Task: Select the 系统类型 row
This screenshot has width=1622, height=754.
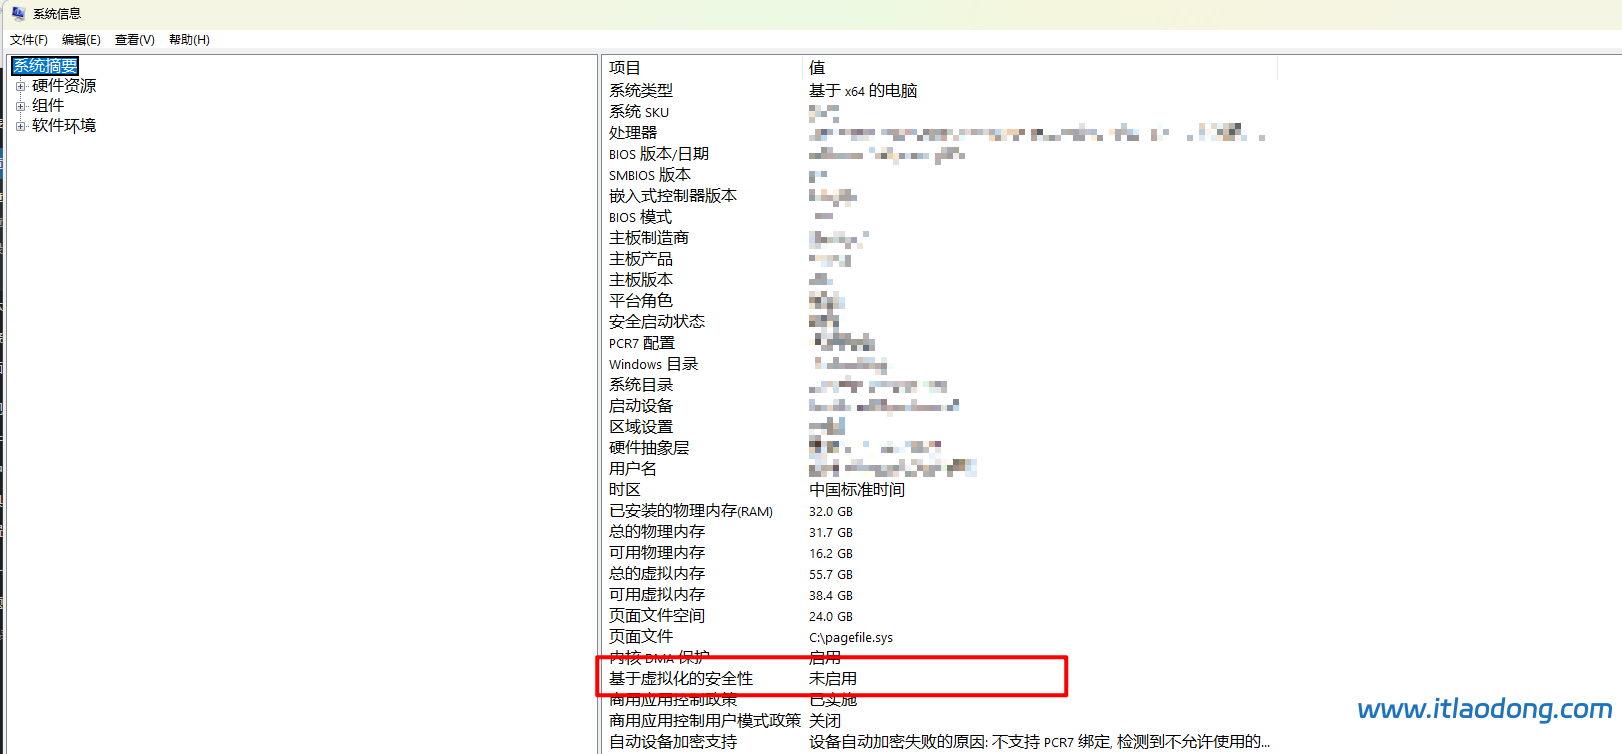Action: tap(641, 91)
